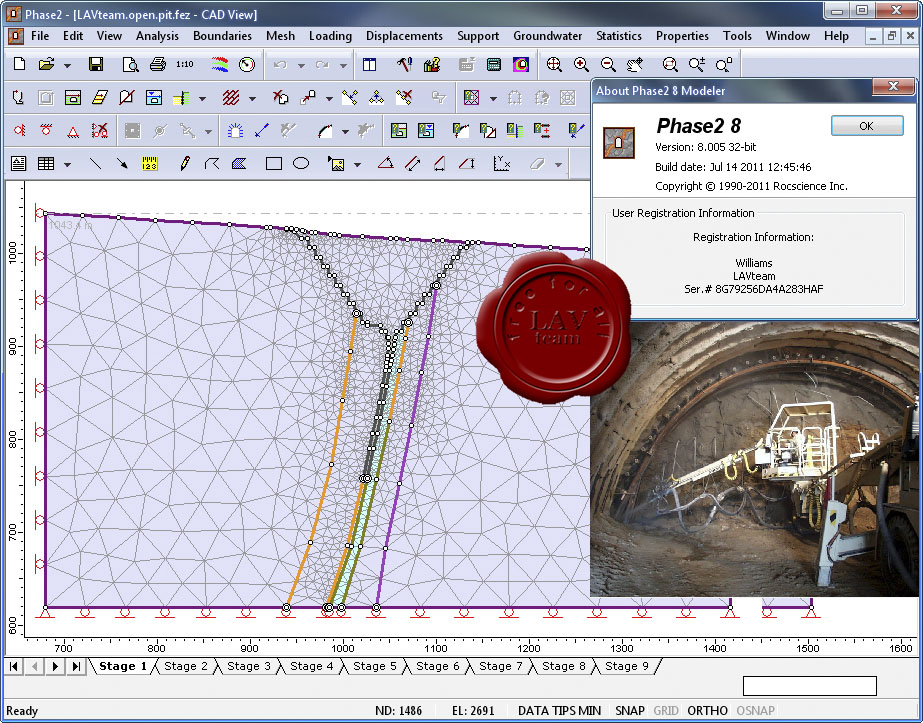The image size is (923, 723).
Task: Open print preview from the toolbar
Action: 130,64
